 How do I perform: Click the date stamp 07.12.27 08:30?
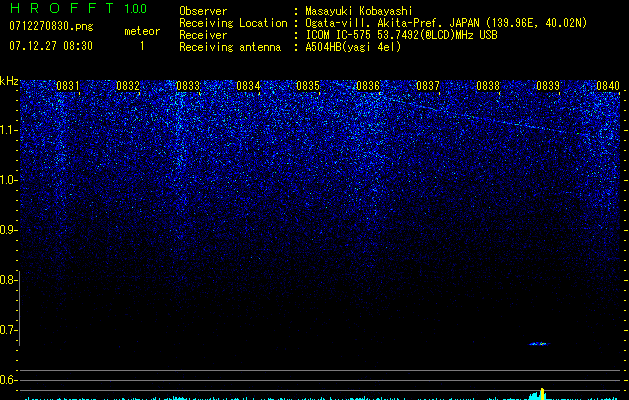[x=51, y=45]
